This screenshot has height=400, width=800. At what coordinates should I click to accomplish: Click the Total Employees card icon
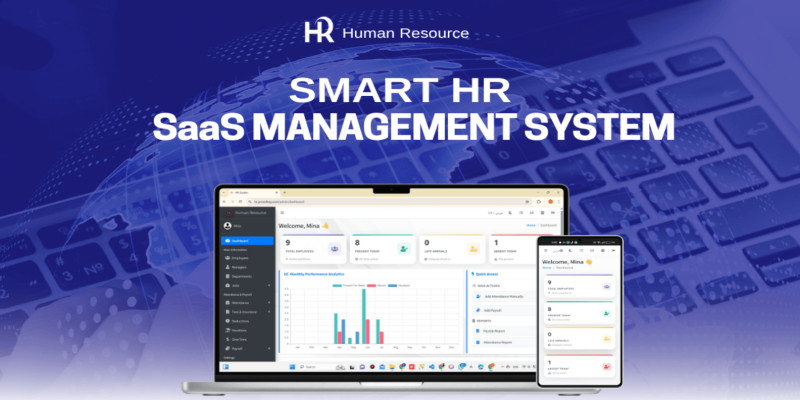pyautogui.click(x=332, y=250)
